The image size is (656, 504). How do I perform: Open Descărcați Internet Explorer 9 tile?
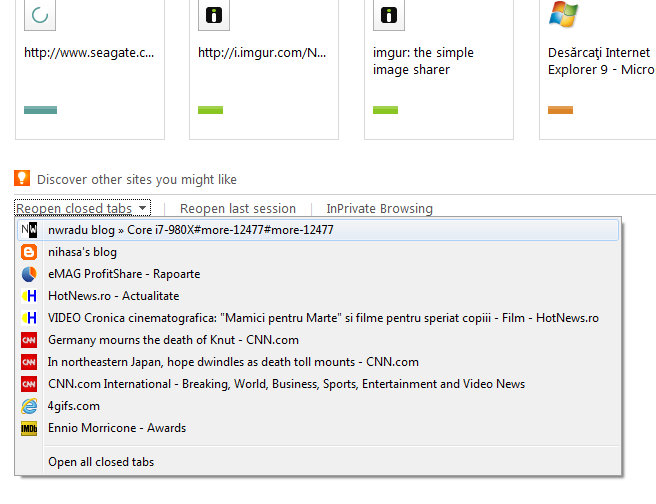click(598, 69)
